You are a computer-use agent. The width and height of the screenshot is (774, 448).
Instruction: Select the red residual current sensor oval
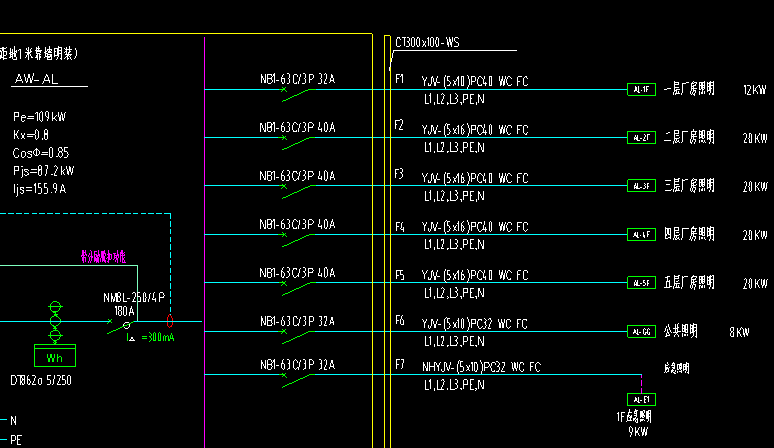170,321
